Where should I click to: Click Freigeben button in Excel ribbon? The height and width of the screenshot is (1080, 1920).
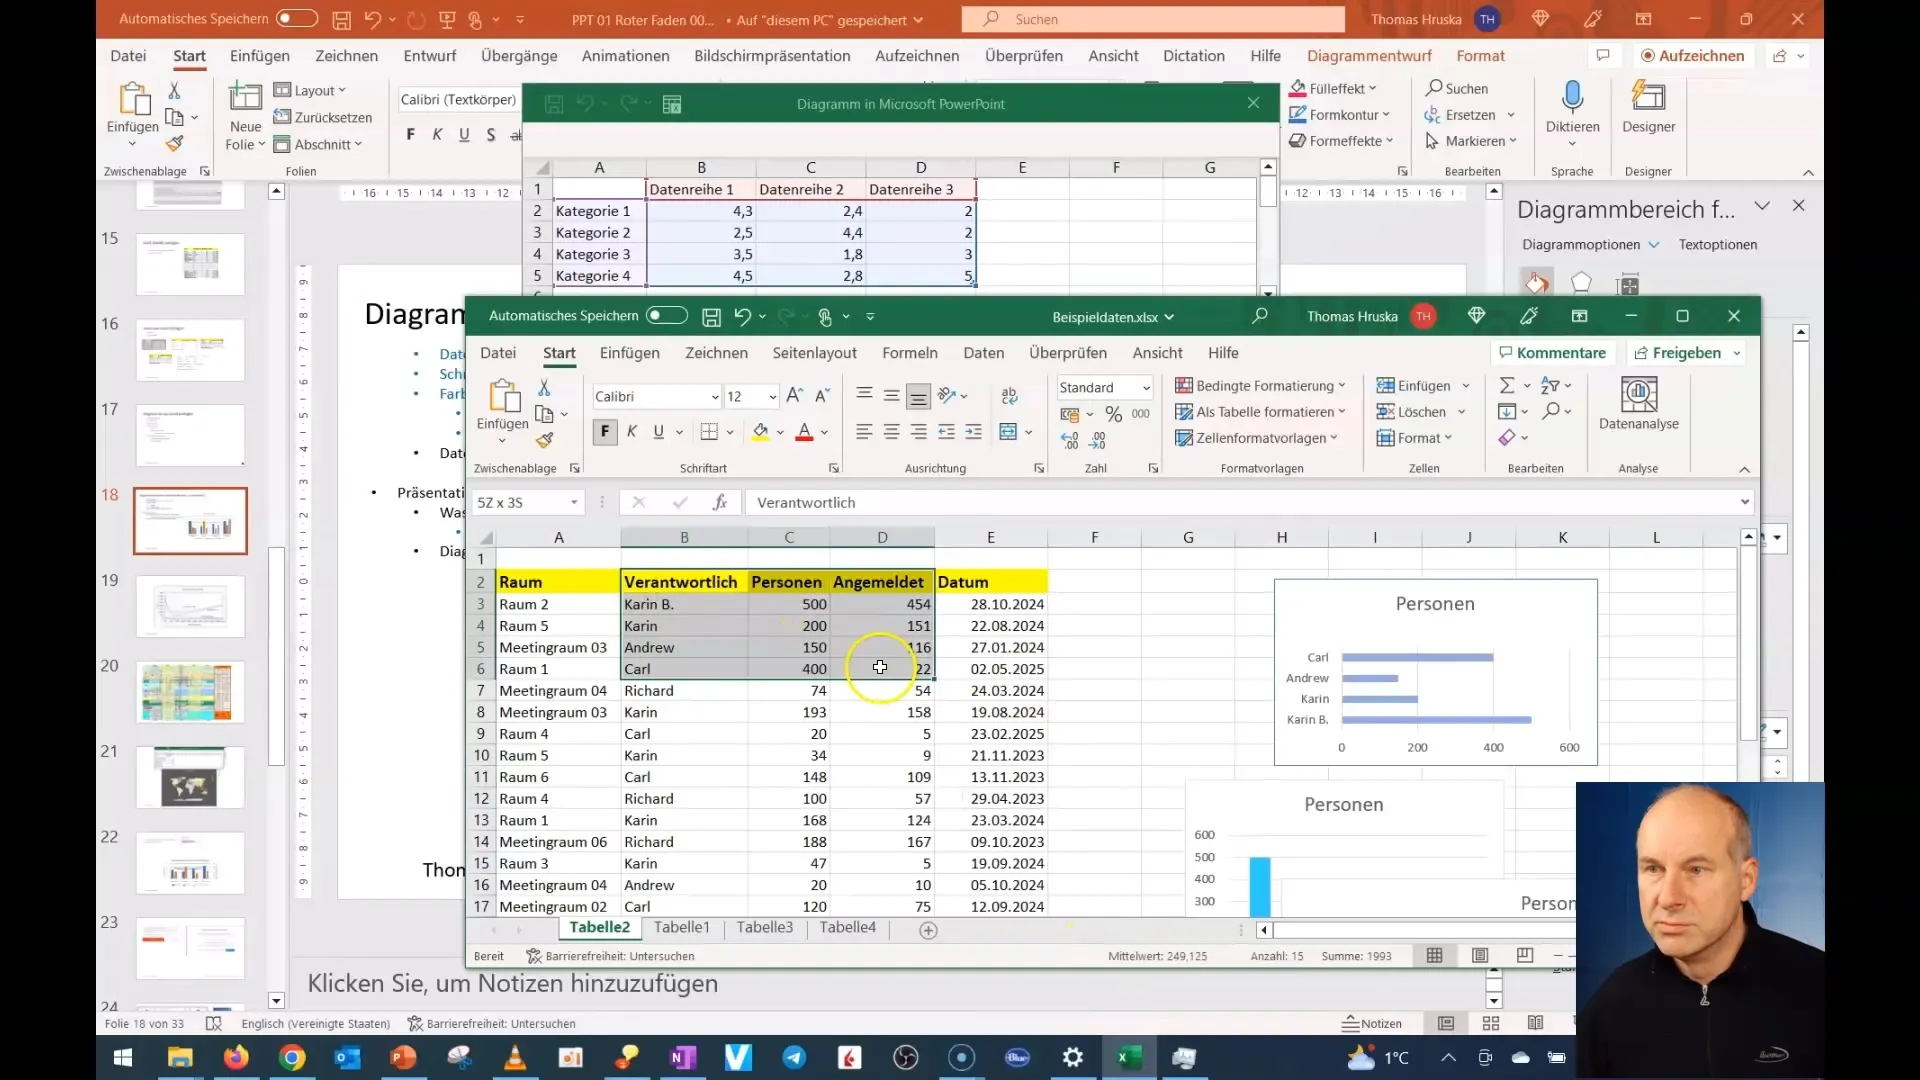click(1687, 352)
